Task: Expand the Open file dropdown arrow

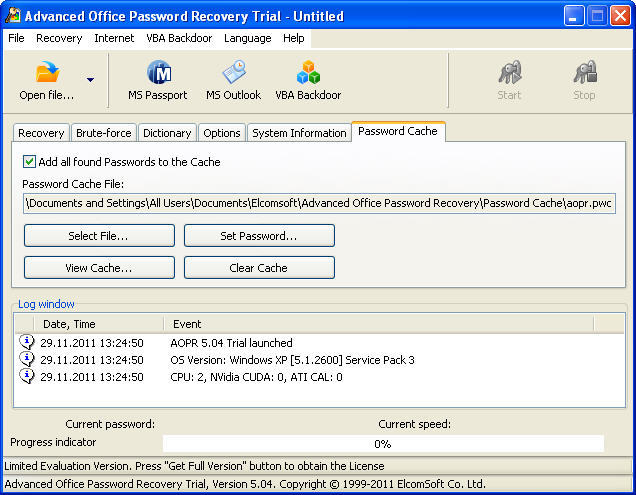Action: [90, 80]
